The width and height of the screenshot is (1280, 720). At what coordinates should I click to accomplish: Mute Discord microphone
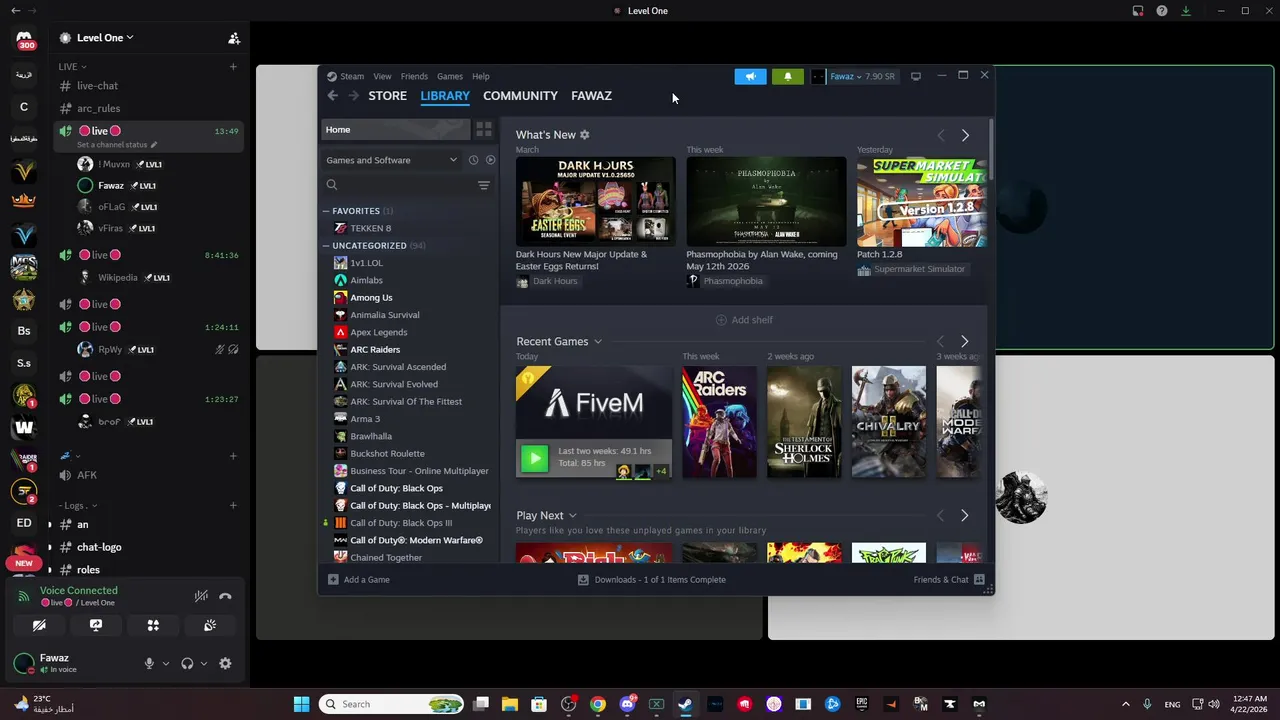click(x=149, y=663)
